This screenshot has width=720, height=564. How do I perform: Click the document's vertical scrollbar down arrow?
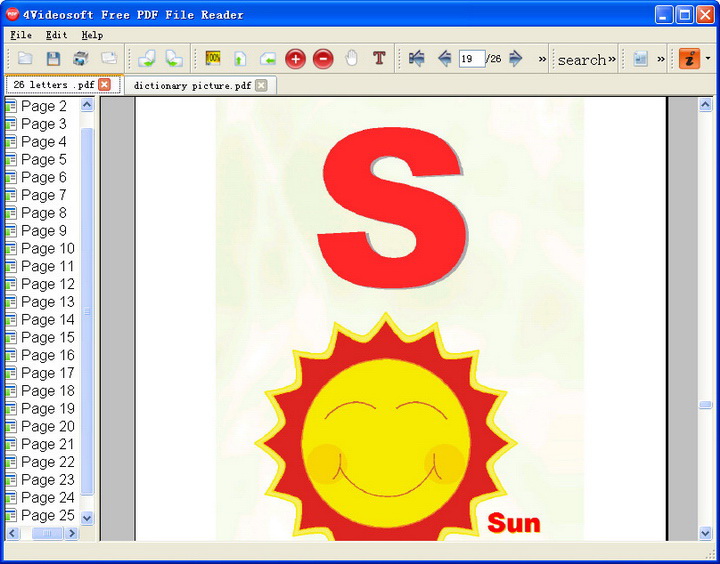click(x=705, y=532)
